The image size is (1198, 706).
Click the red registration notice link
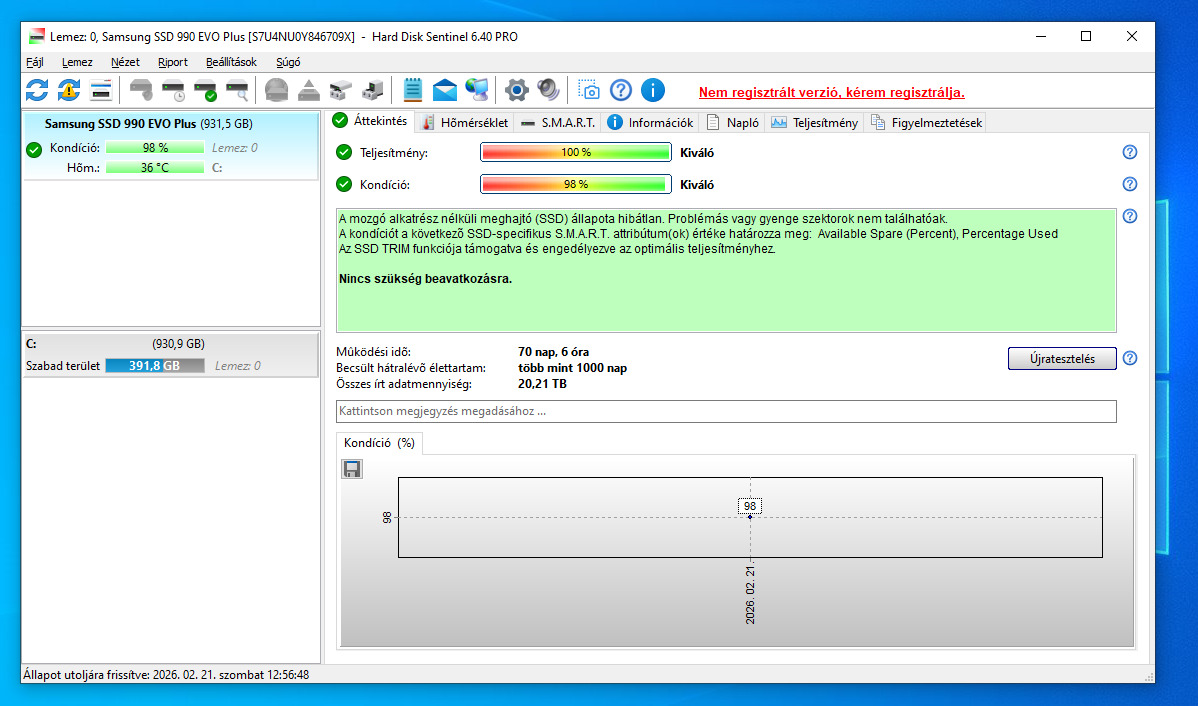pyautogui.click(x=831, y=92)
